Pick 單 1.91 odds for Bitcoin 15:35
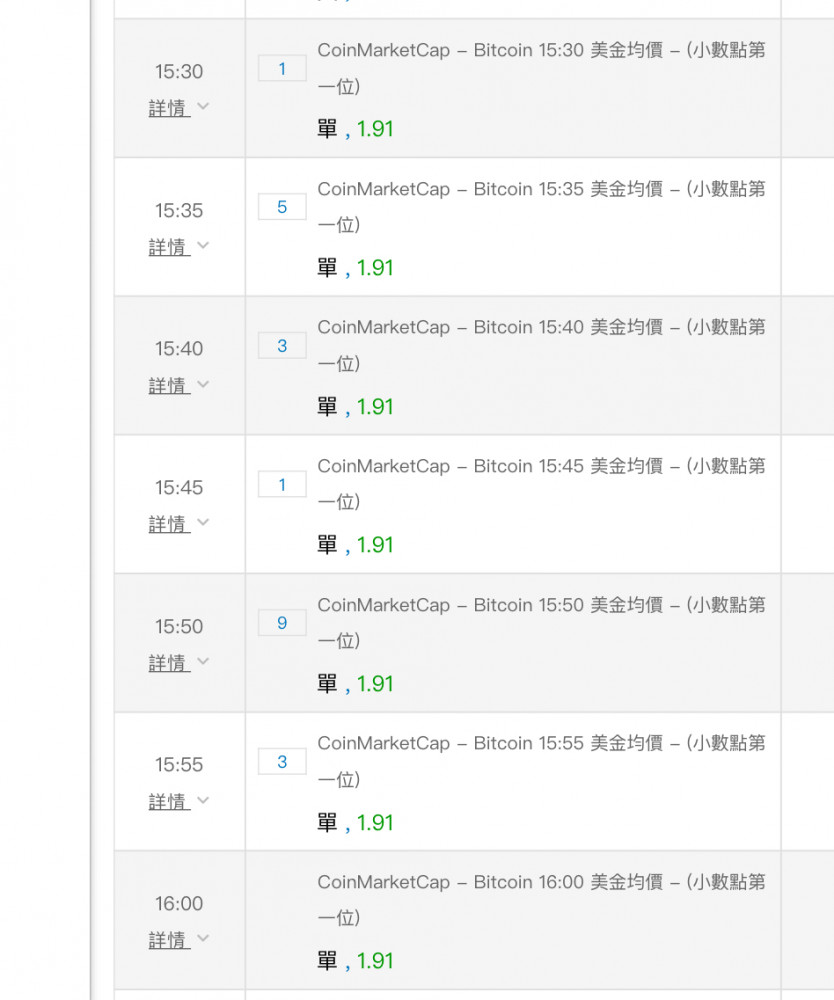 tap(356, 268)
